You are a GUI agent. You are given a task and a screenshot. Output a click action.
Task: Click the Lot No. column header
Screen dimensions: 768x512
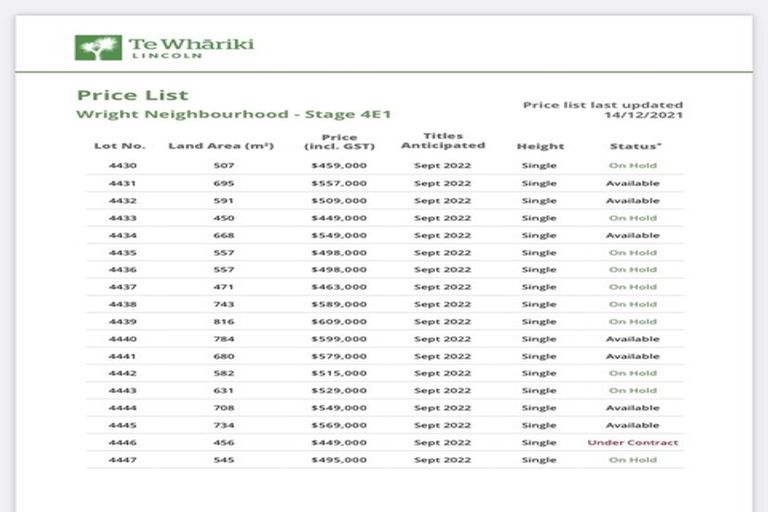point(119,146)
